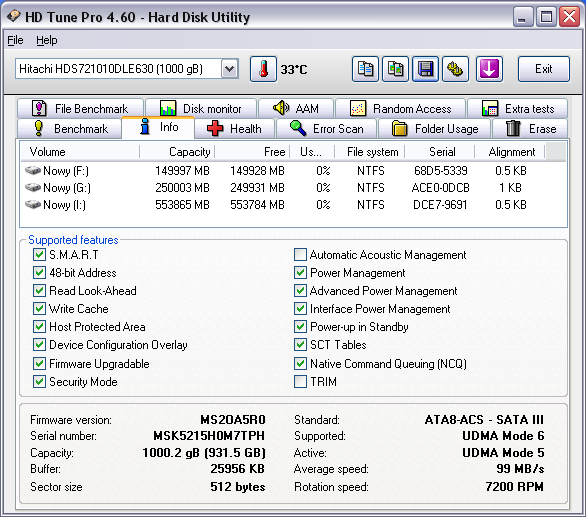
Task: Click the firmware version MS2OA5R0
Action: click(233, 420)
